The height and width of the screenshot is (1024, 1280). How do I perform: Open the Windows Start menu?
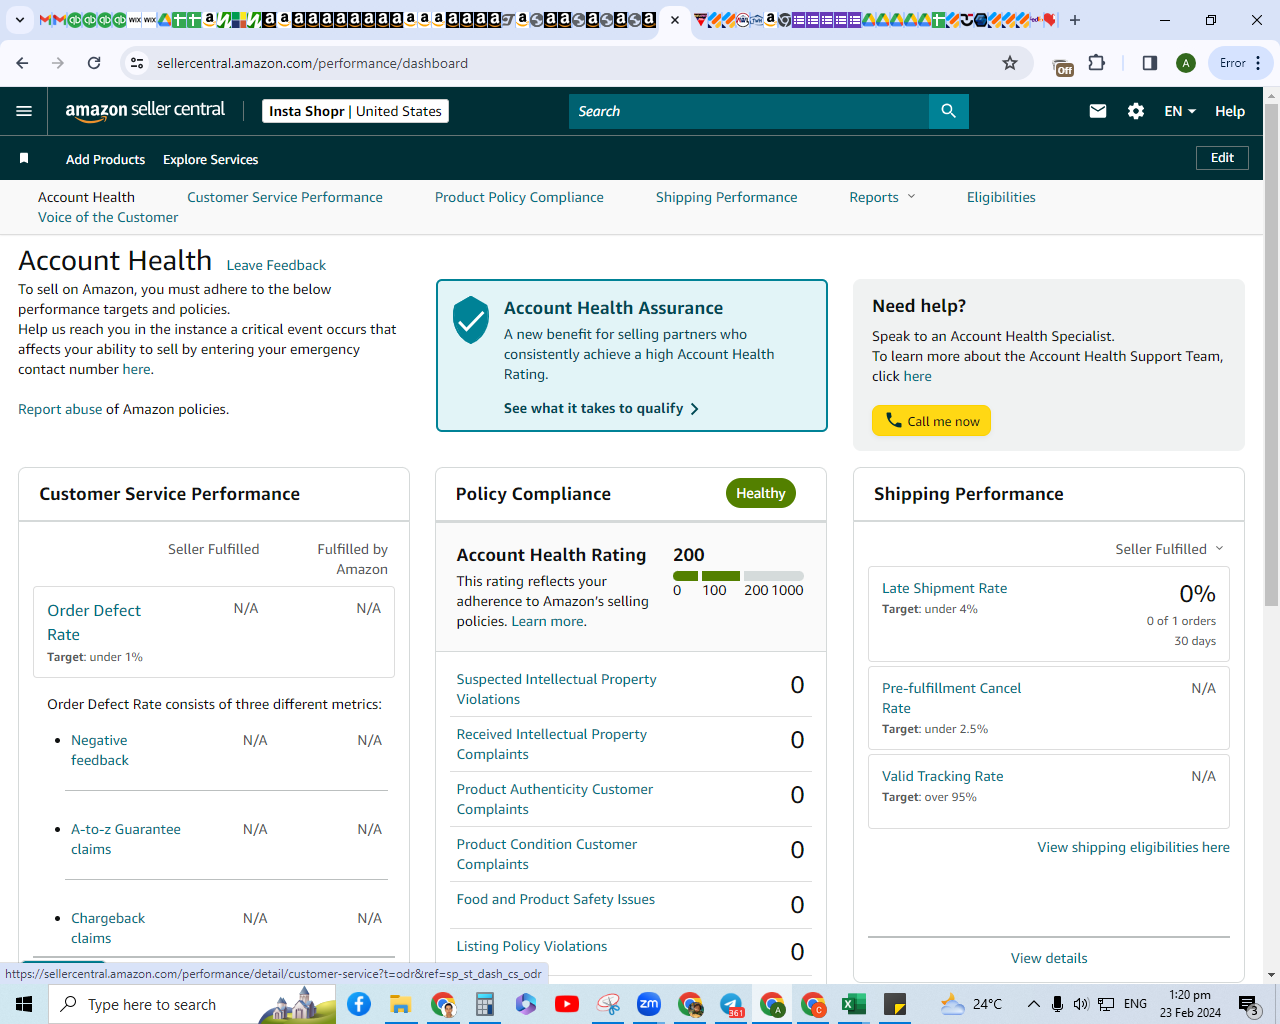pyautogui.click(x=24, y=1004)
